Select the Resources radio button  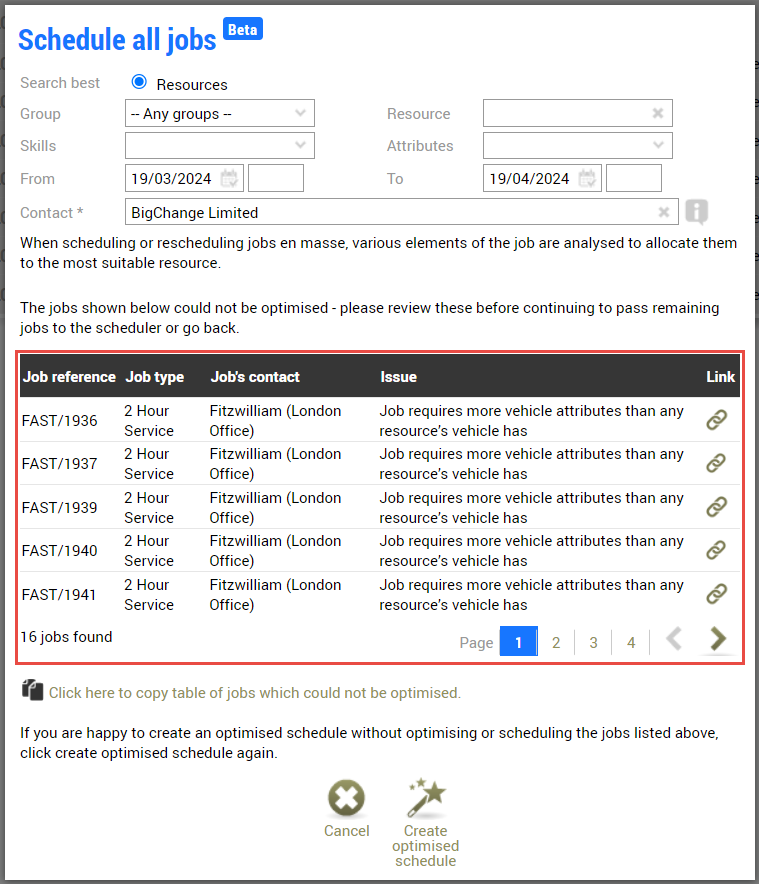click(x=139, y=83)
